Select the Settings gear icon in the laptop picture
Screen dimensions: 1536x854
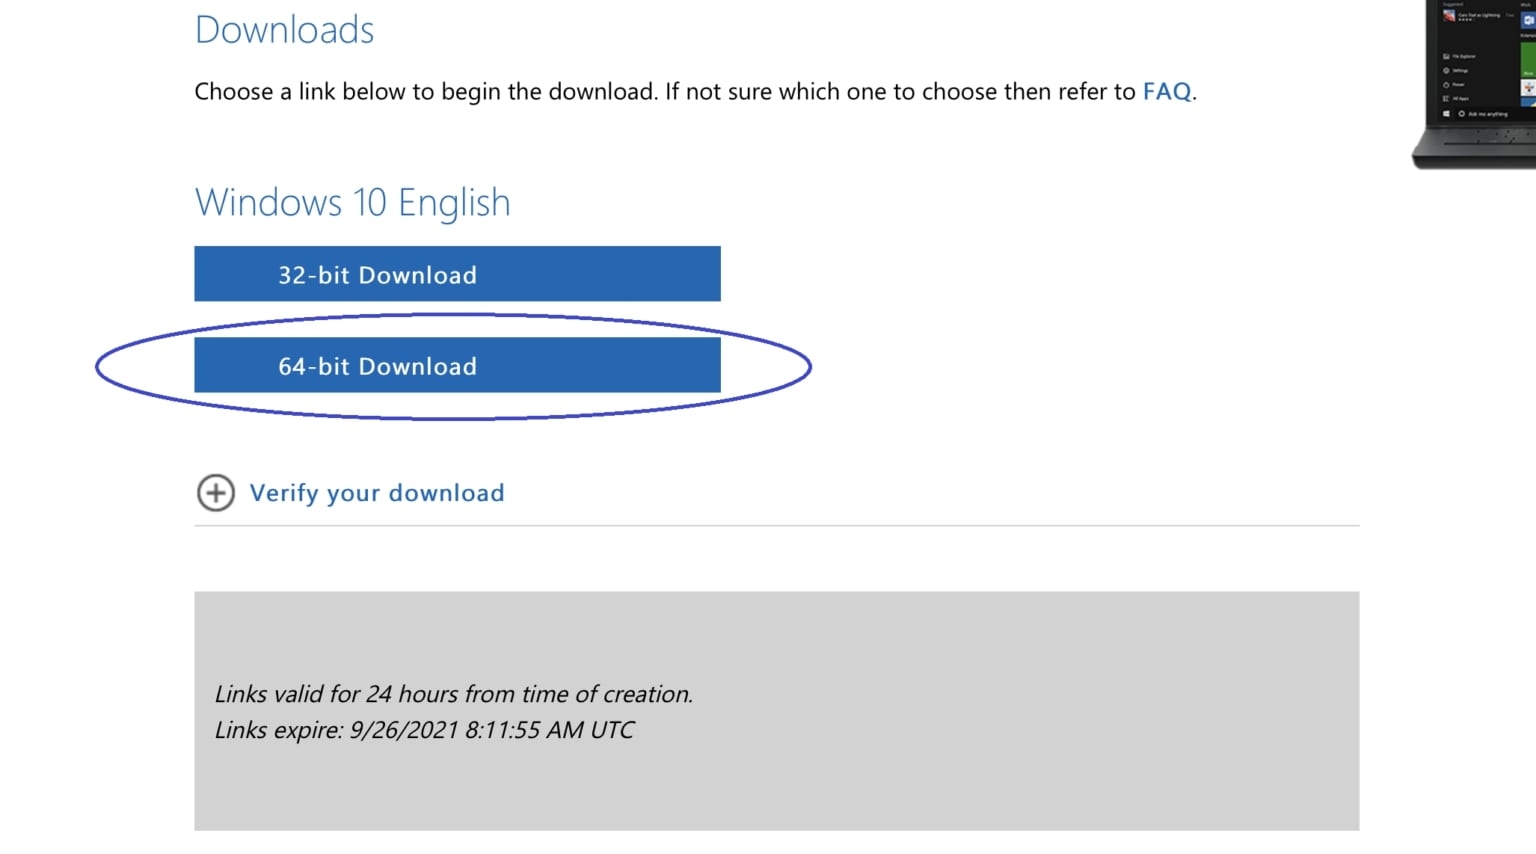tap(1446, 70)
